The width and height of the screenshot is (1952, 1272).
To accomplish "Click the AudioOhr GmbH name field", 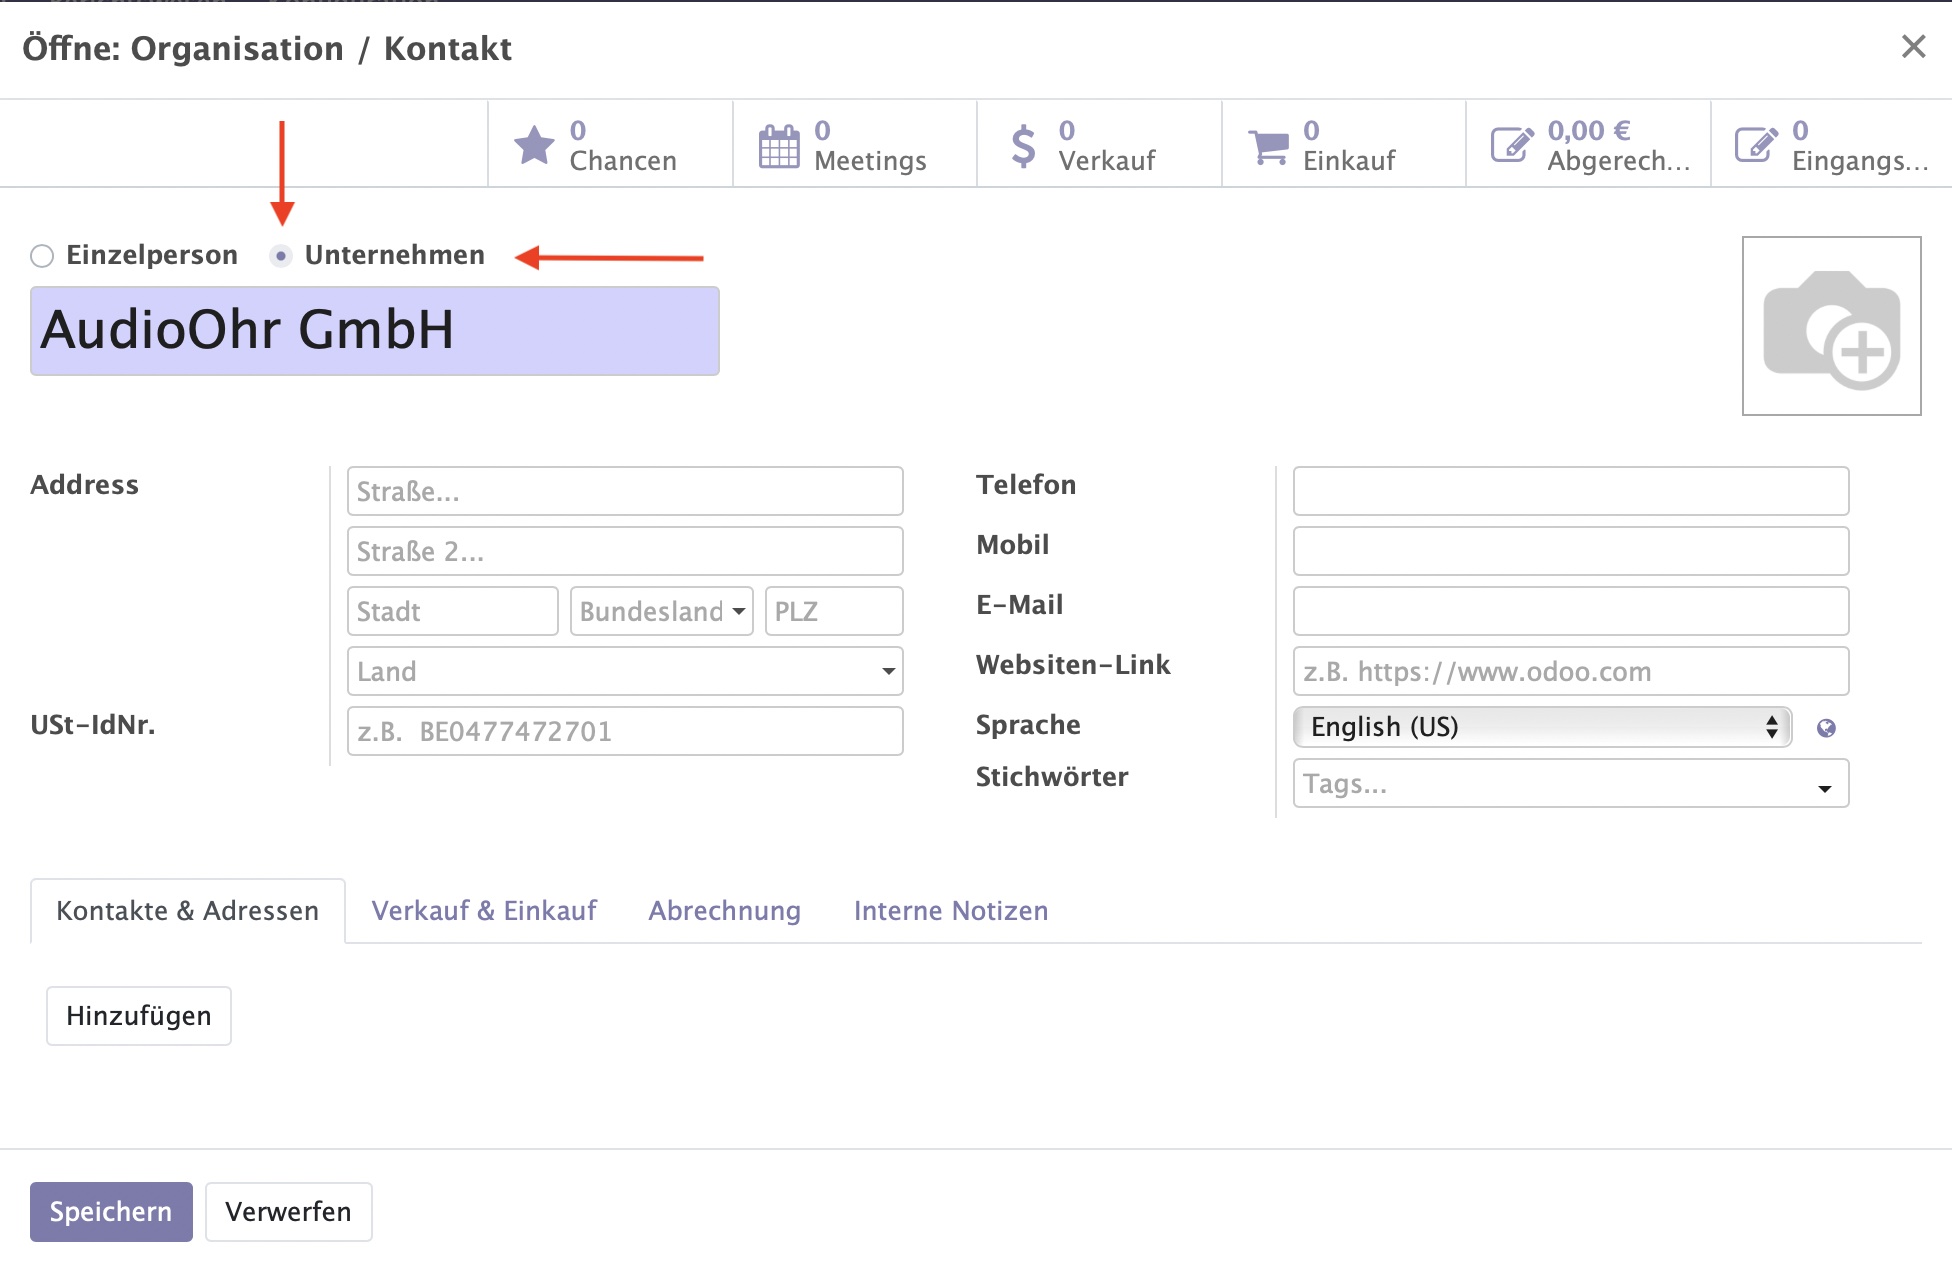I will pyautogui.click(x=375, y=331).
